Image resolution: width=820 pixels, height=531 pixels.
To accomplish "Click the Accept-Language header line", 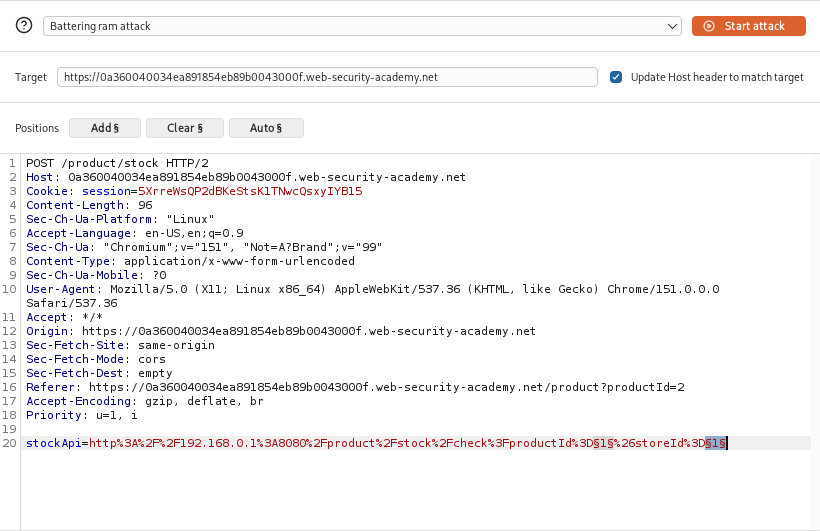I will pos(134,233).
